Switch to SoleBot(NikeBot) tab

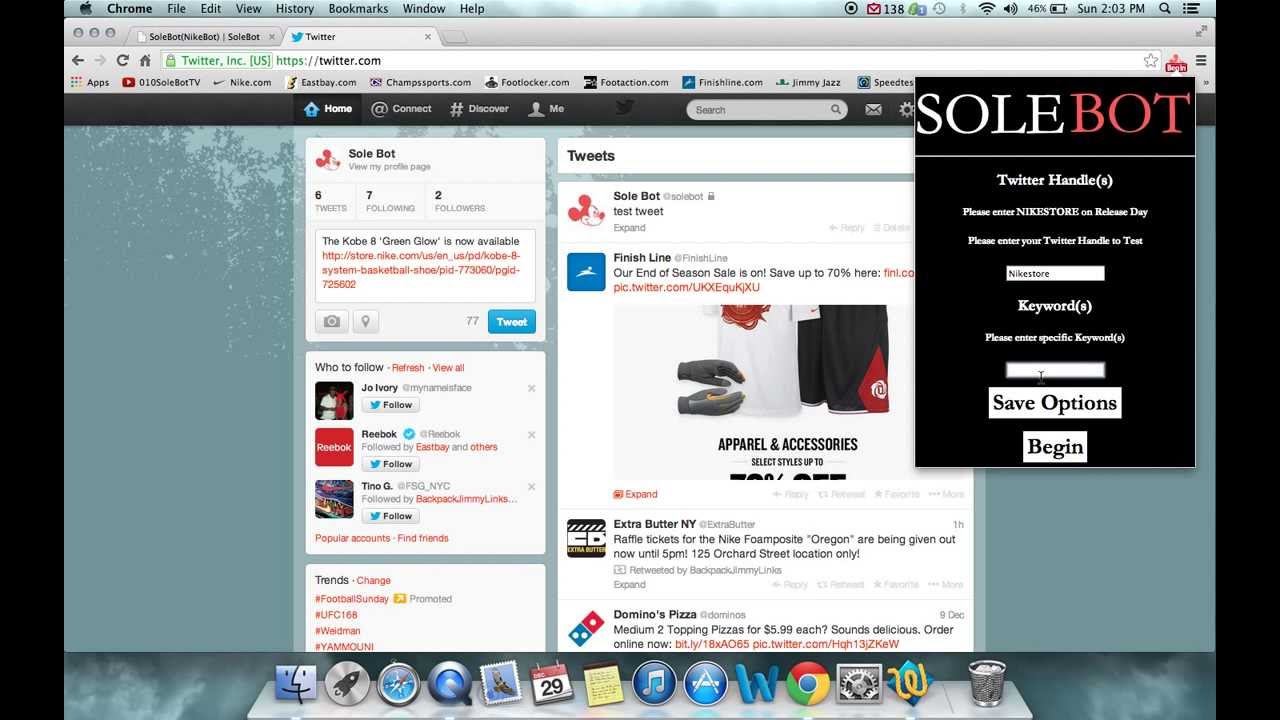pos(205,36)
